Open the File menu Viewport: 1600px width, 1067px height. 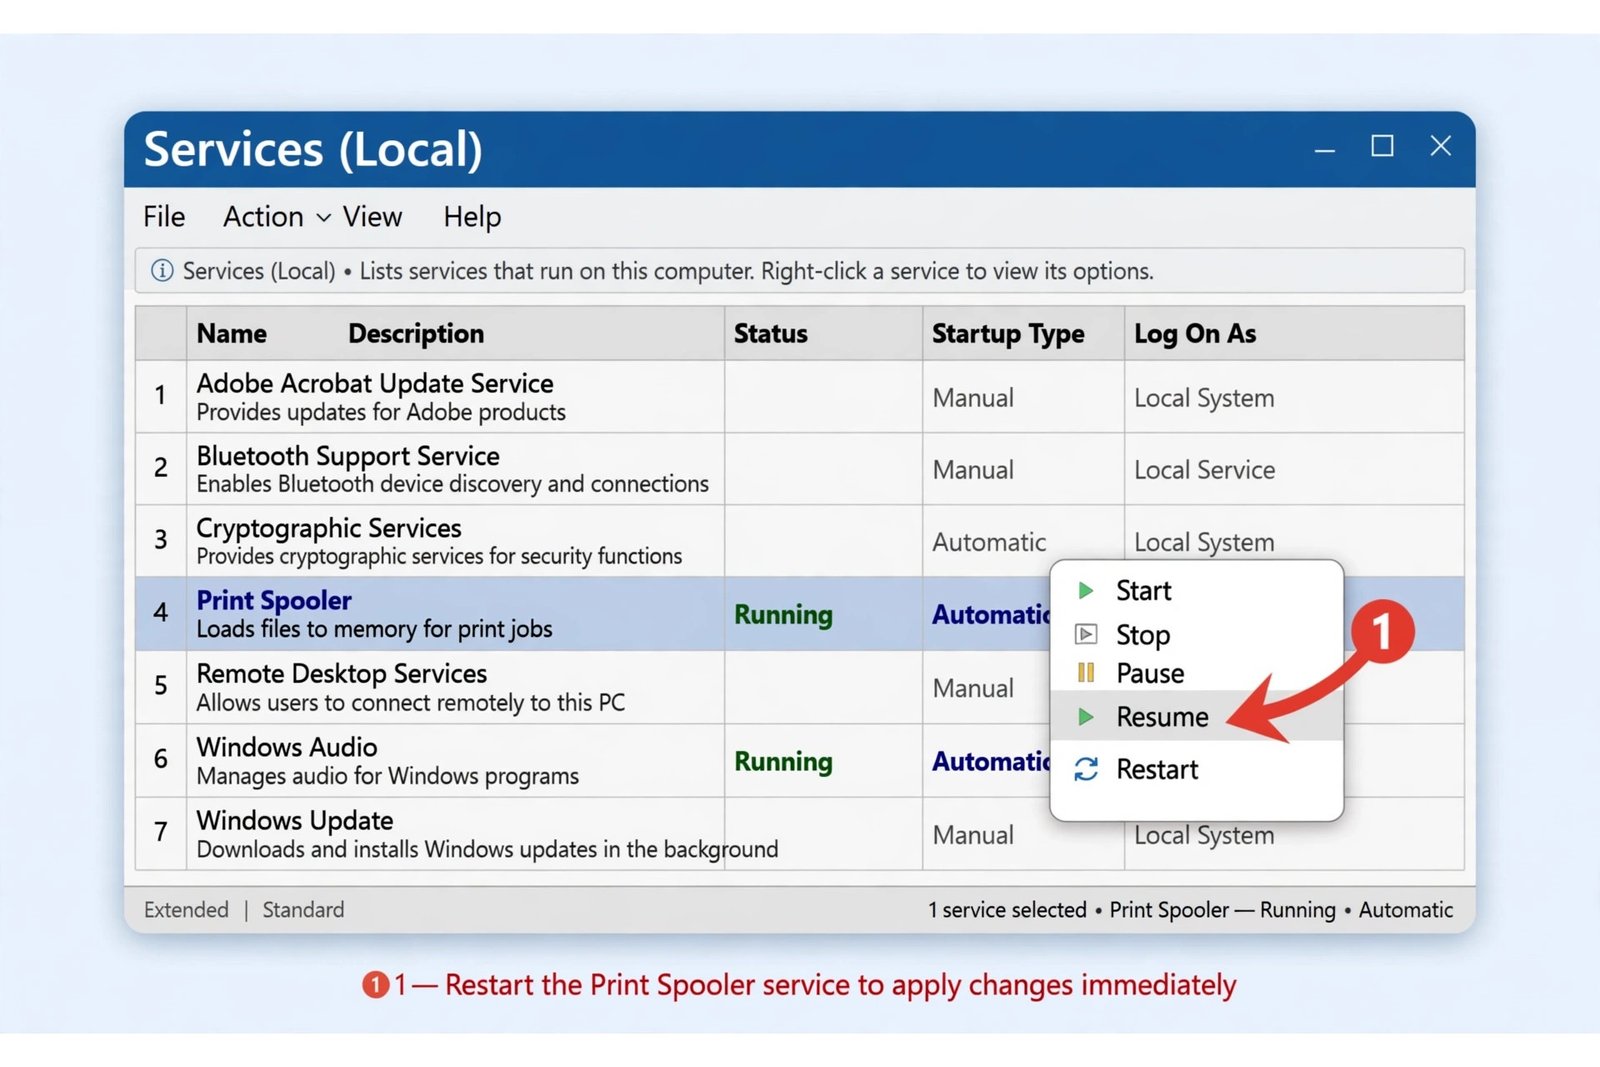164,217
